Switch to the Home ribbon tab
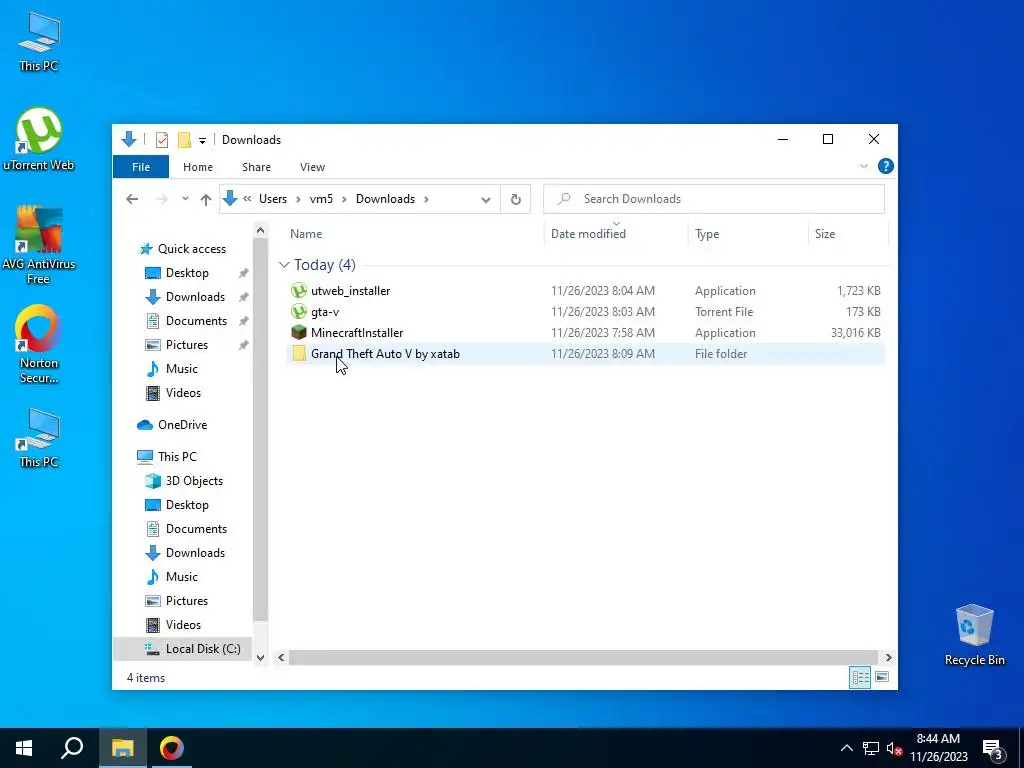Viewport: 1024px width, 768px height. click(x=198, y=167)
